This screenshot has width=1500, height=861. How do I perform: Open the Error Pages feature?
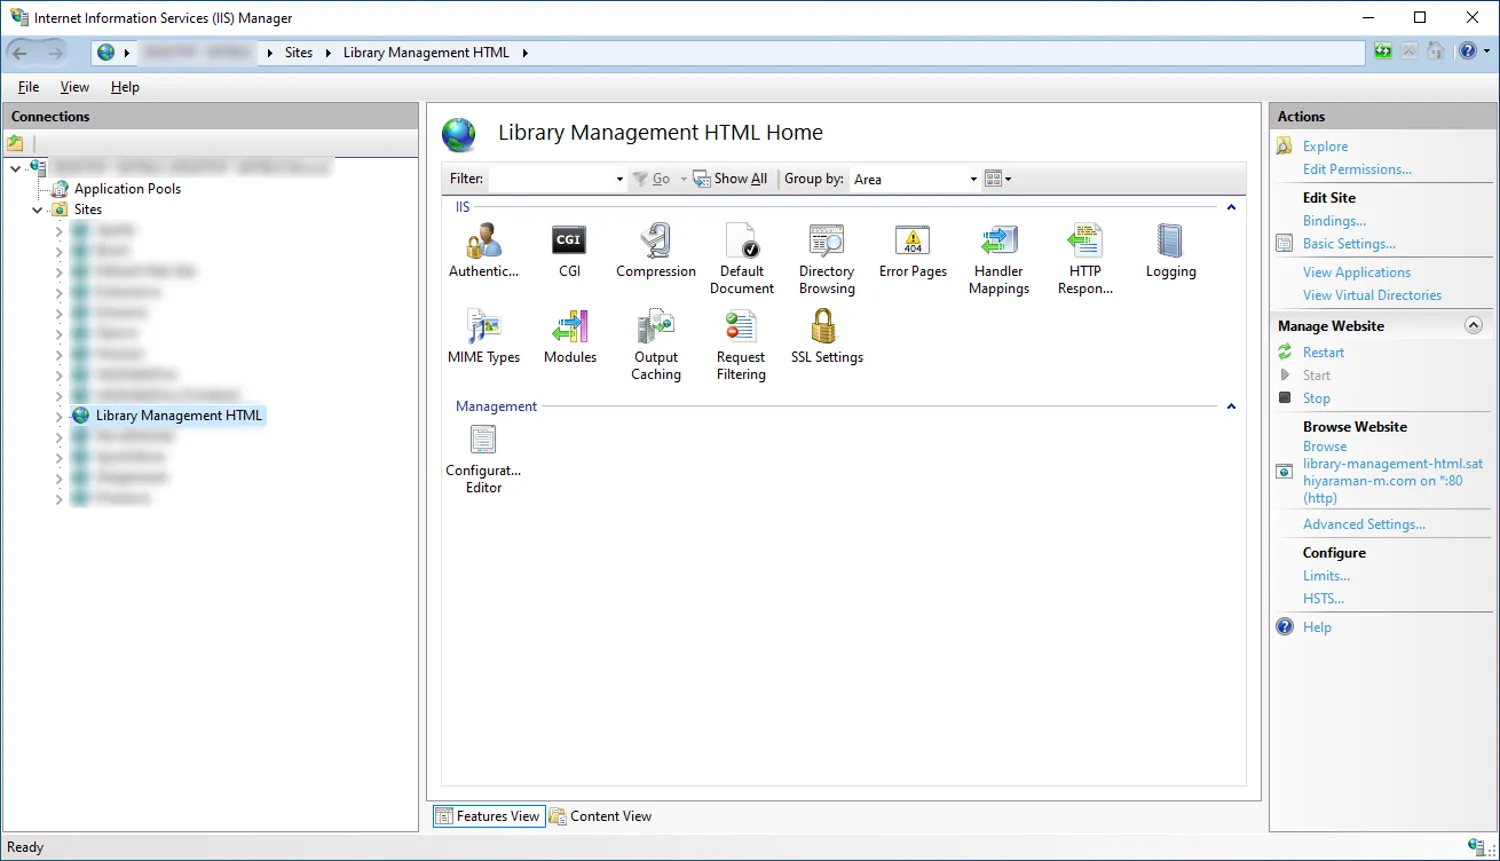coord(913,250)
